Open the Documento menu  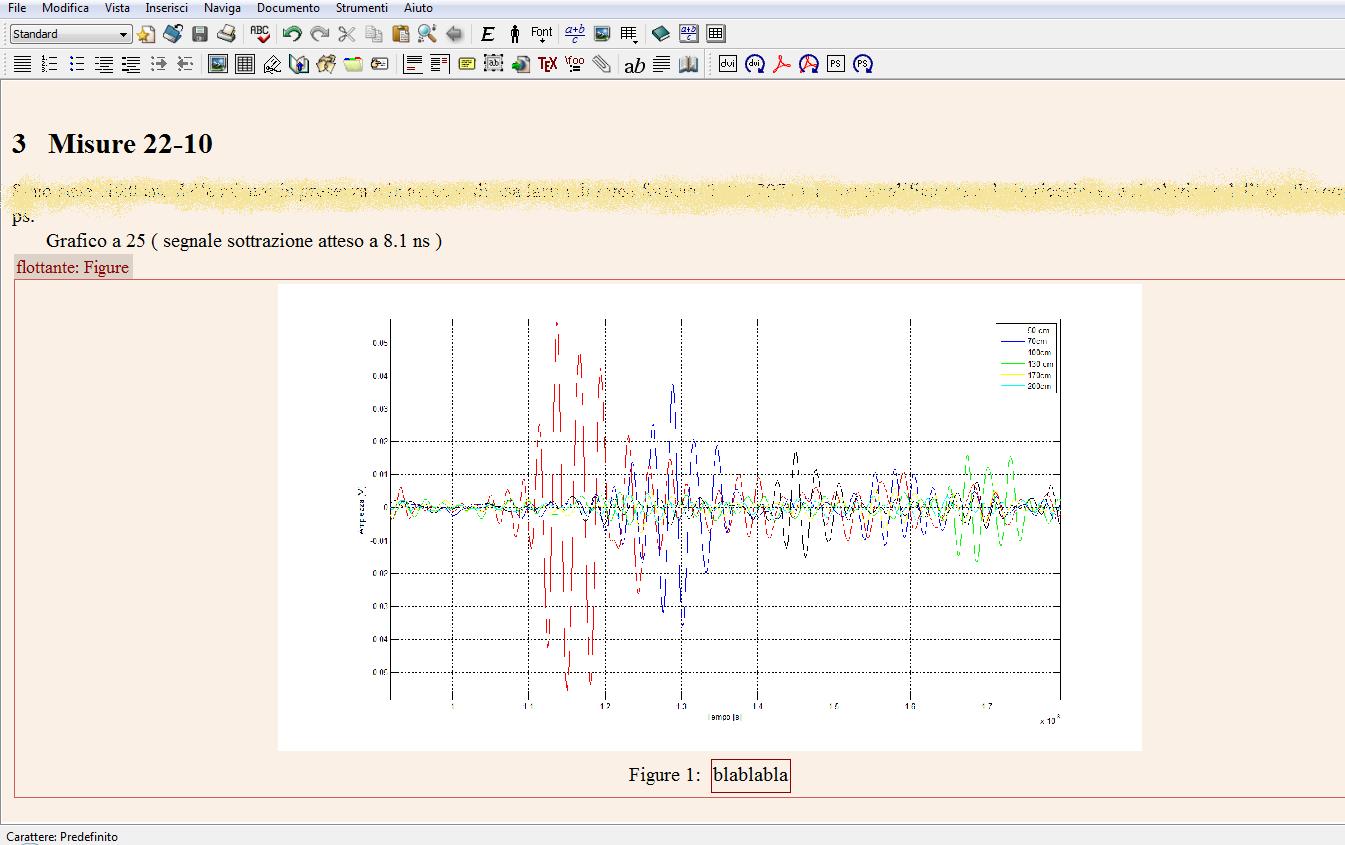click(288, 8)
